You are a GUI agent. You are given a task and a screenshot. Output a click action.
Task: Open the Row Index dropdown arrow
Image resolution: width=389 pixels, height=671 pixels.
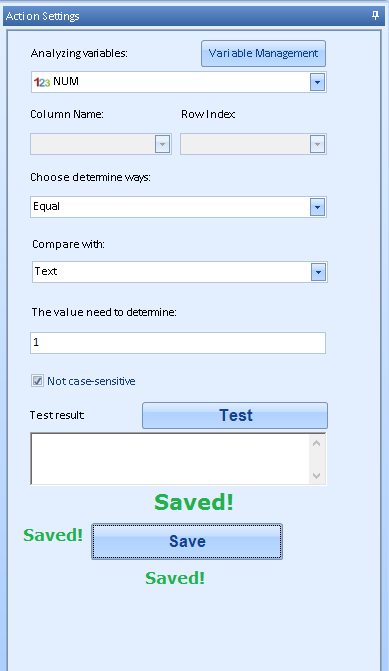[317, 144]
